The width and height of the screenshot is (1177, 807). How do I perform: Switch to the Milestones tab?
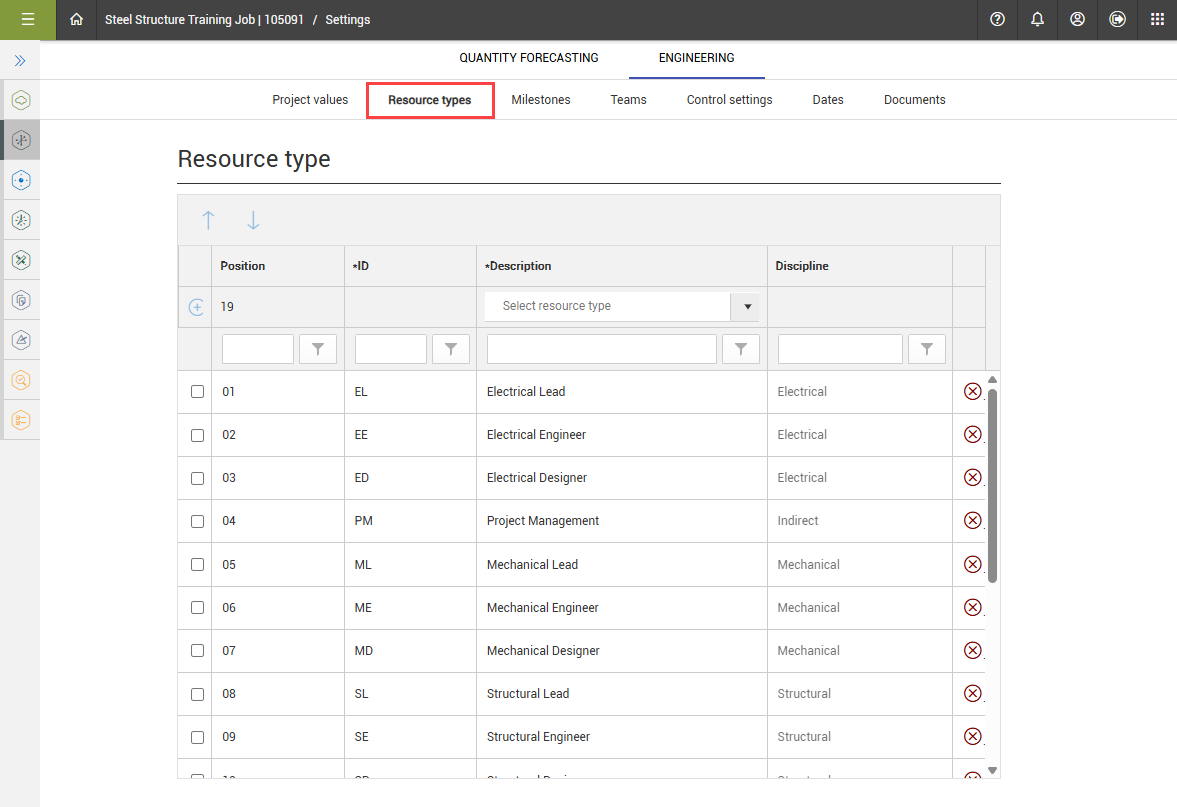tap(540, 100)
